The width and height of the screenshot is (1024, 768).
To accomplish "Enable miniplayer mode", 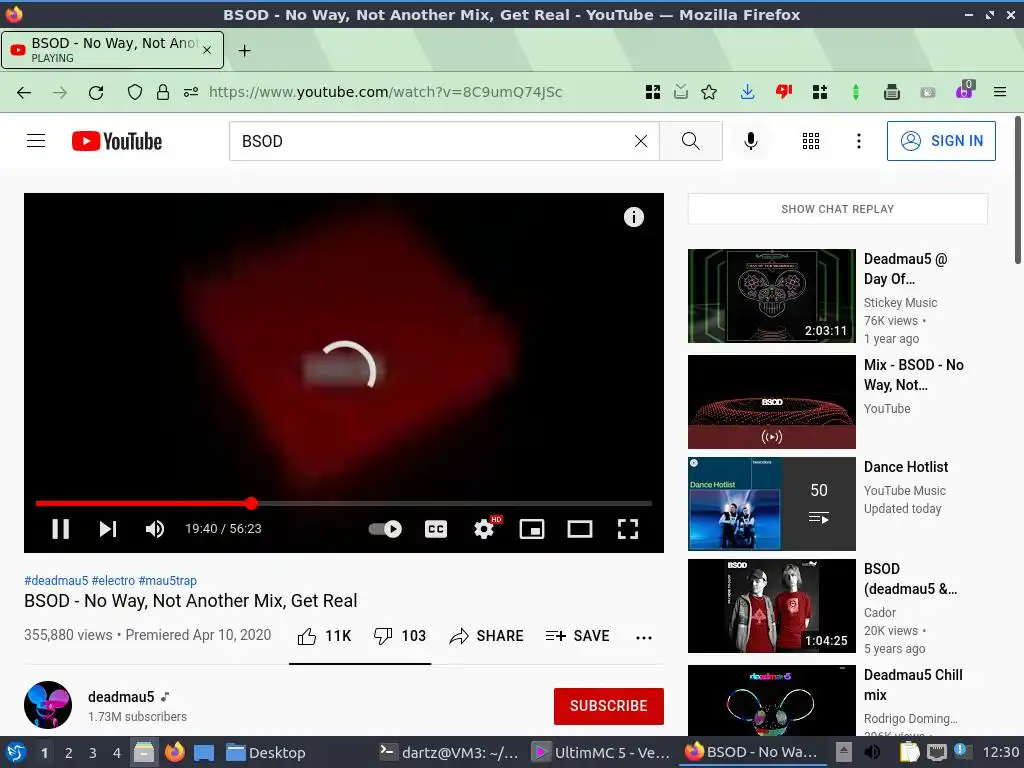I will tap(532, 528).
